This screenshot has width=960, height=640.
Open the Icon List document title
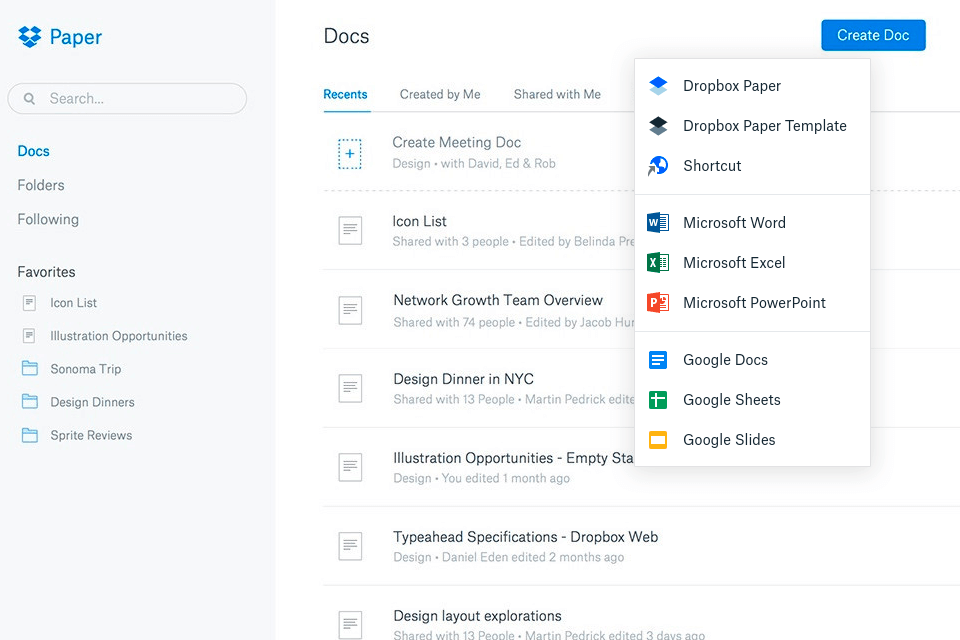[x=419, y=221]
